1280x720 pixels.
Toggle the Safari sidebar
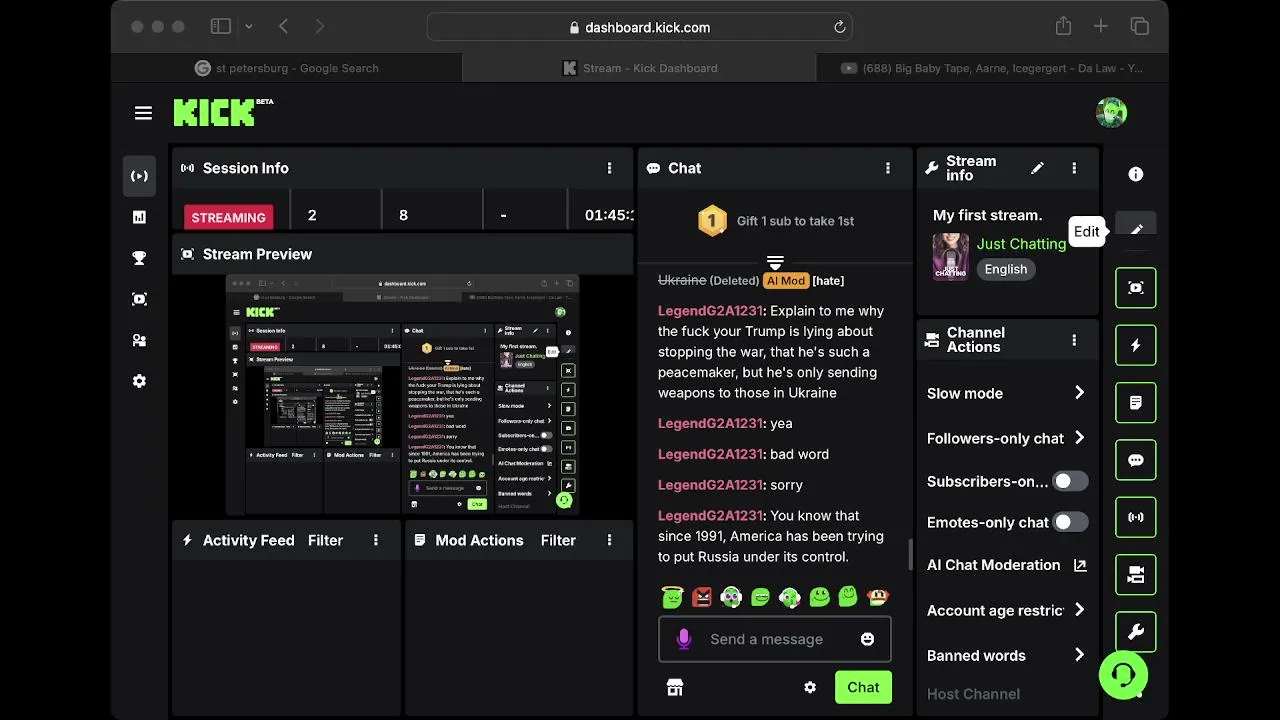221,27
